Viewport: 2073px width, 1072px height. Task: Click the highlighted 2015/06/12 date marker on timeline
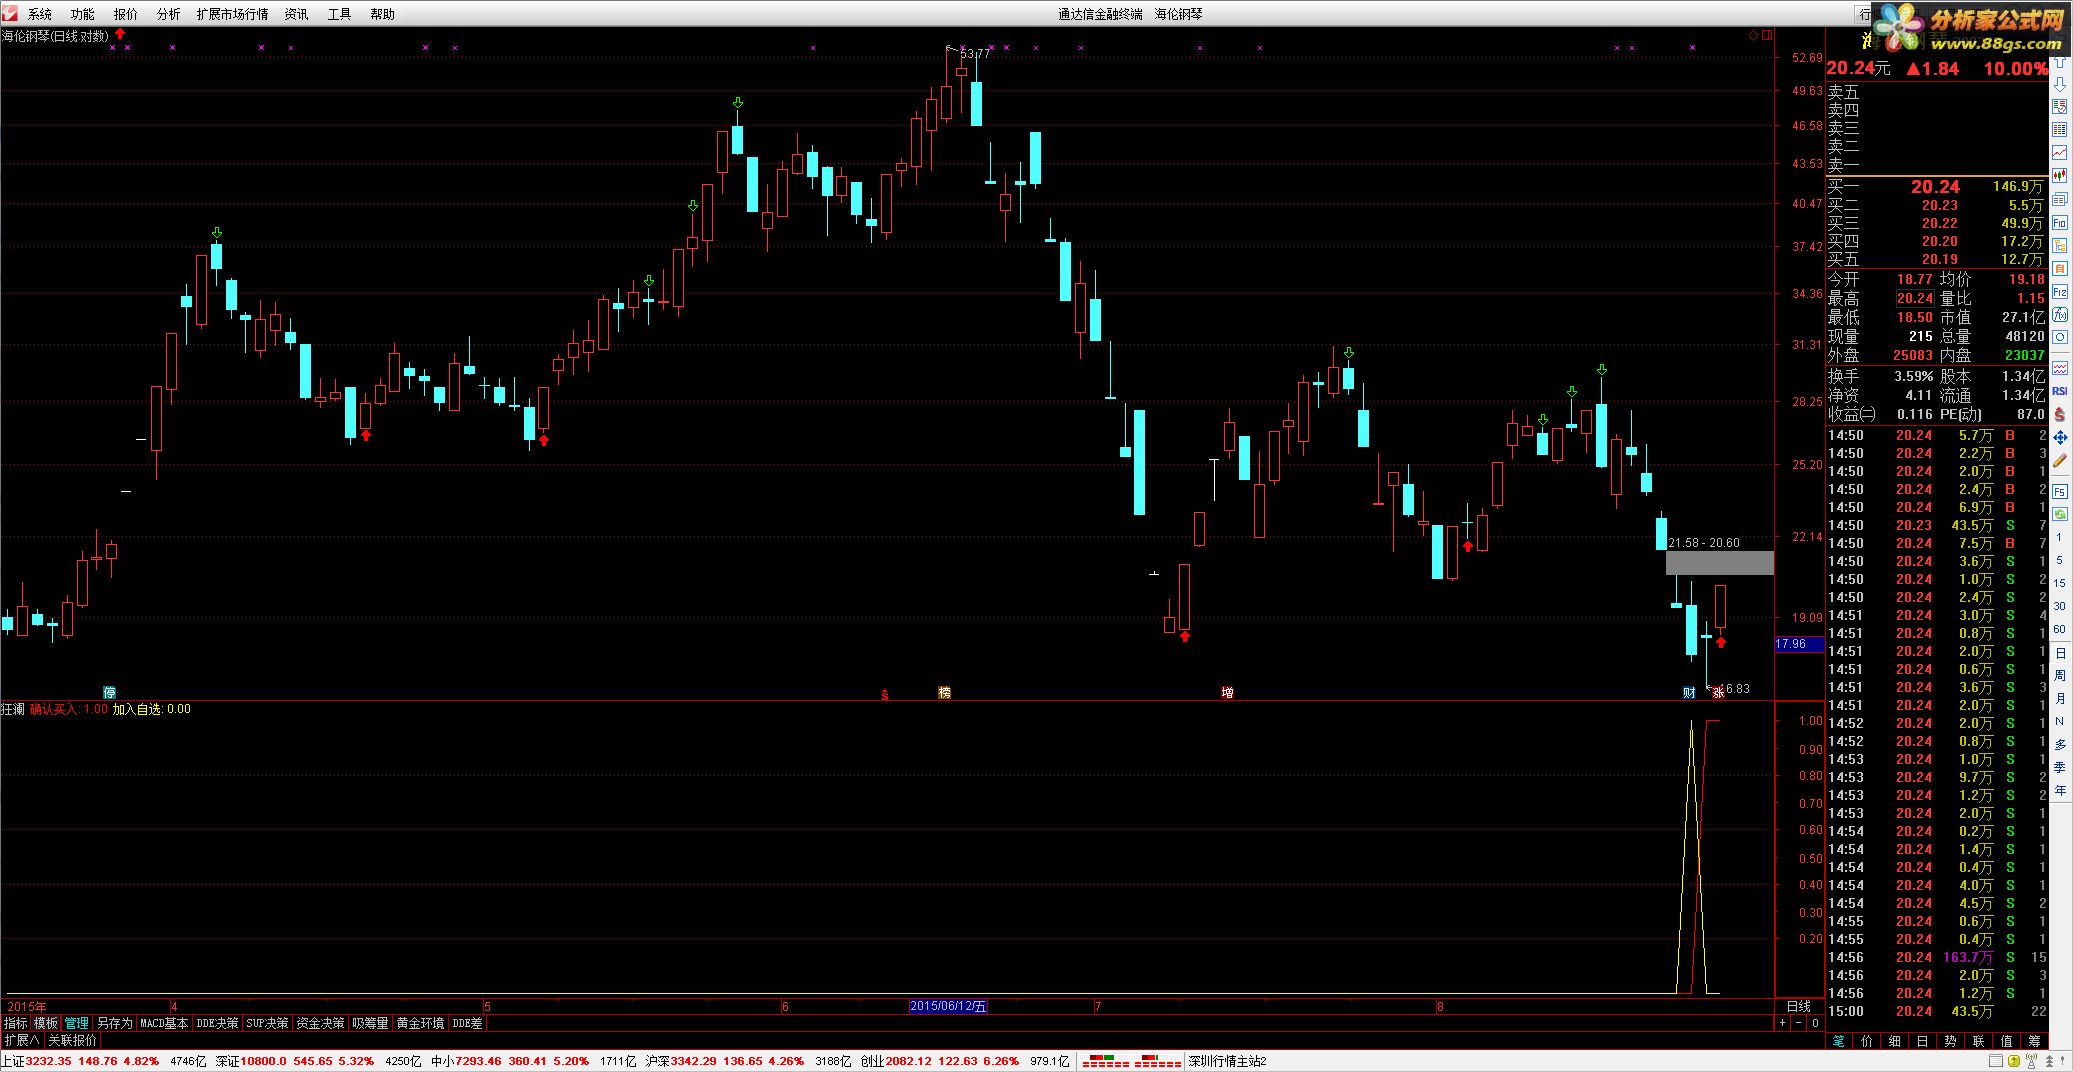pyautogui.click(x=948, y=1006)
